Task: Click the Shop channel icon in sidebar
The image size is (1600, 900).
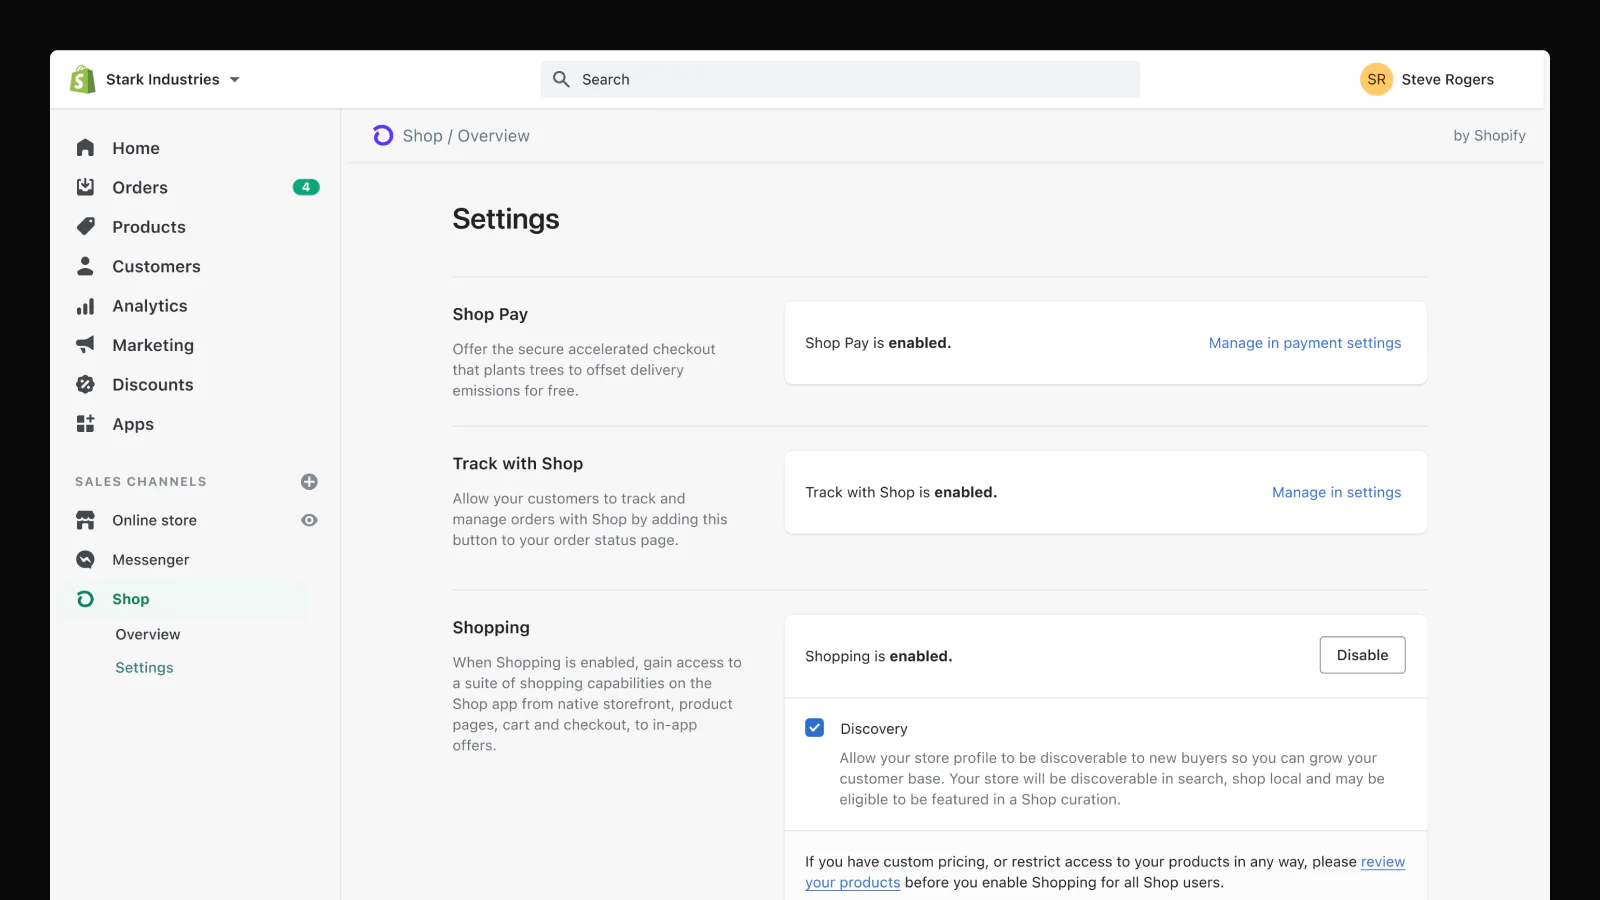Action: [x=85, y=599]
